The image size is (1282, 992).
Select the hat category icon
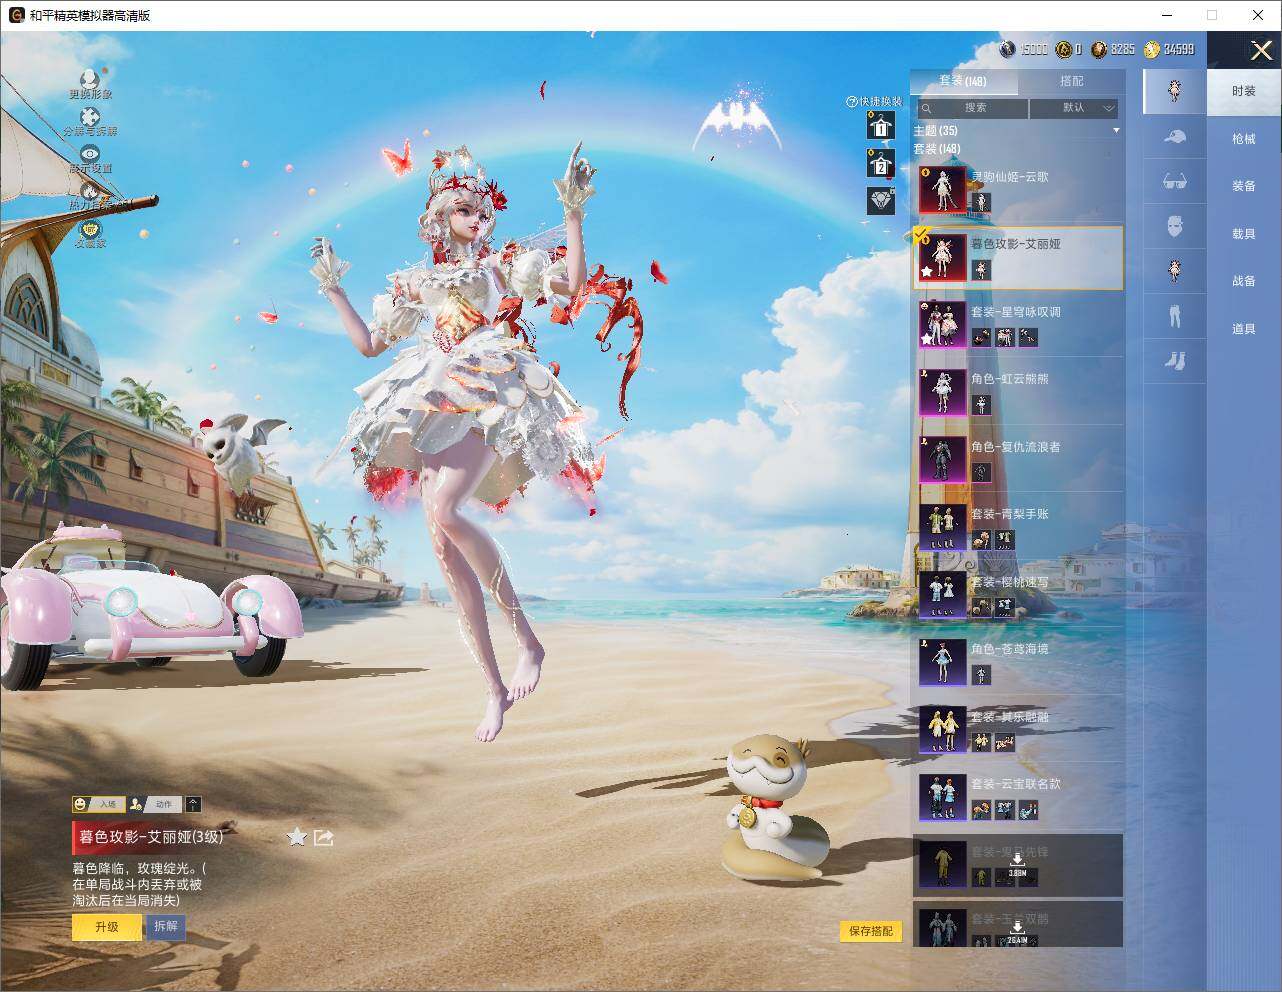pyautogui.click(x=1175, y=137)
